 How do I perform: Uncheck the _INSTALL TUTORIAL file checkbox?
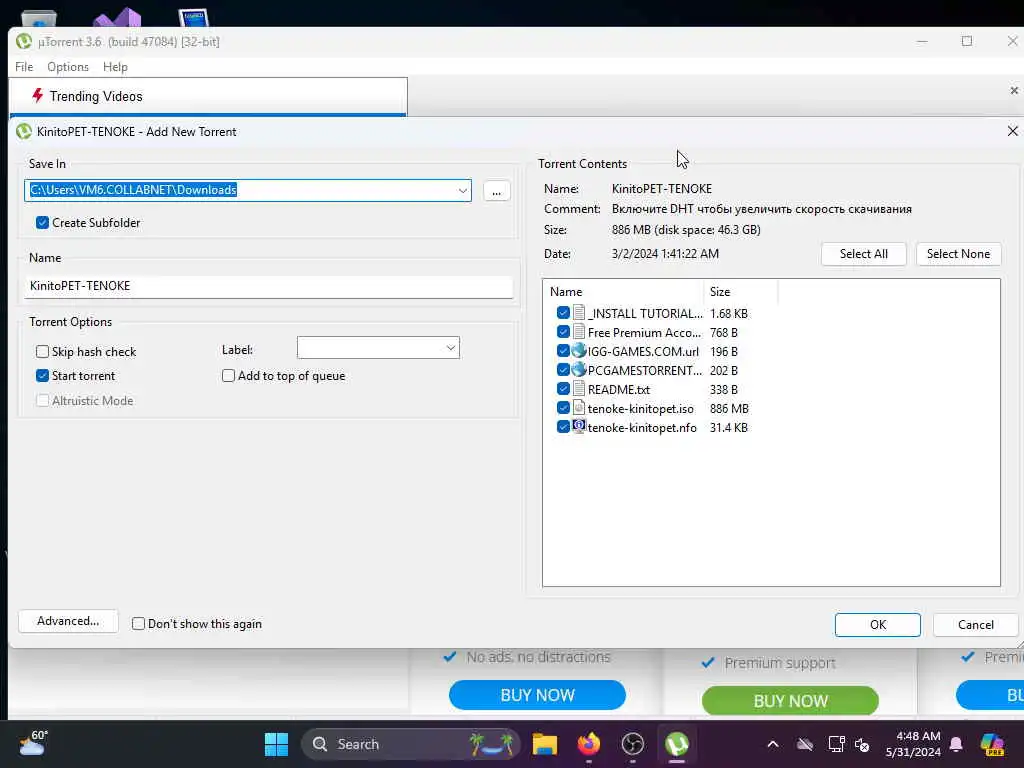pyautogui.click(x=563, y=313)
